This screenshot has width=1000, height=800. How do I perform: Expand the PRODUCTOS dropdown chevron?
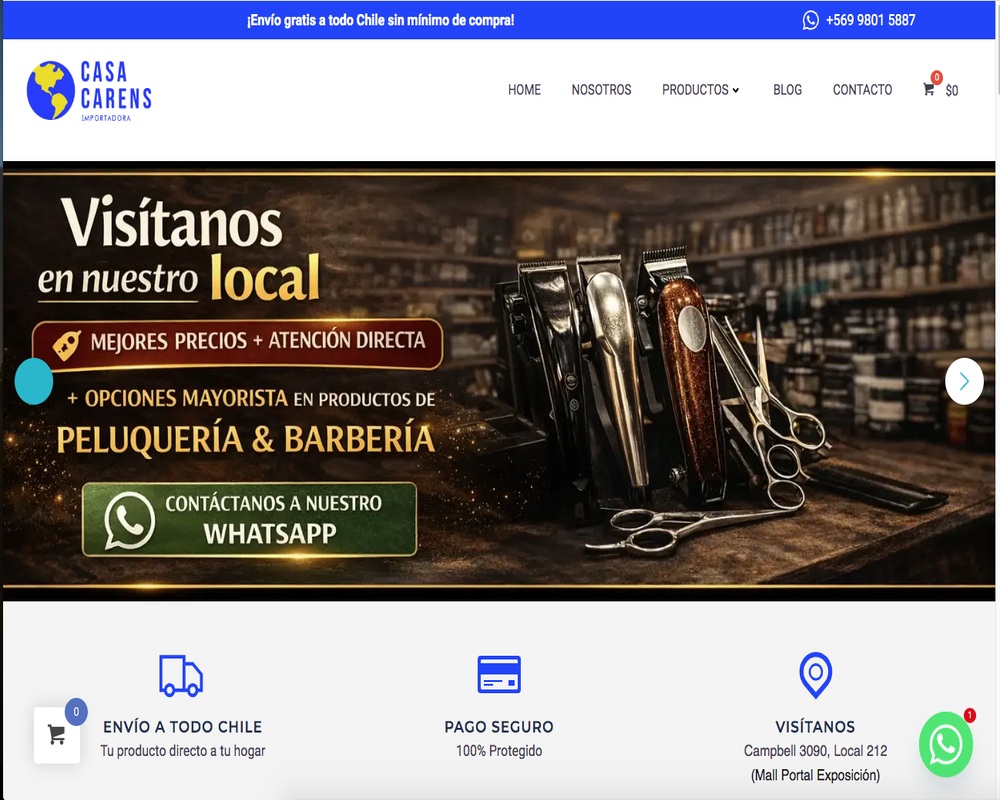735,91
